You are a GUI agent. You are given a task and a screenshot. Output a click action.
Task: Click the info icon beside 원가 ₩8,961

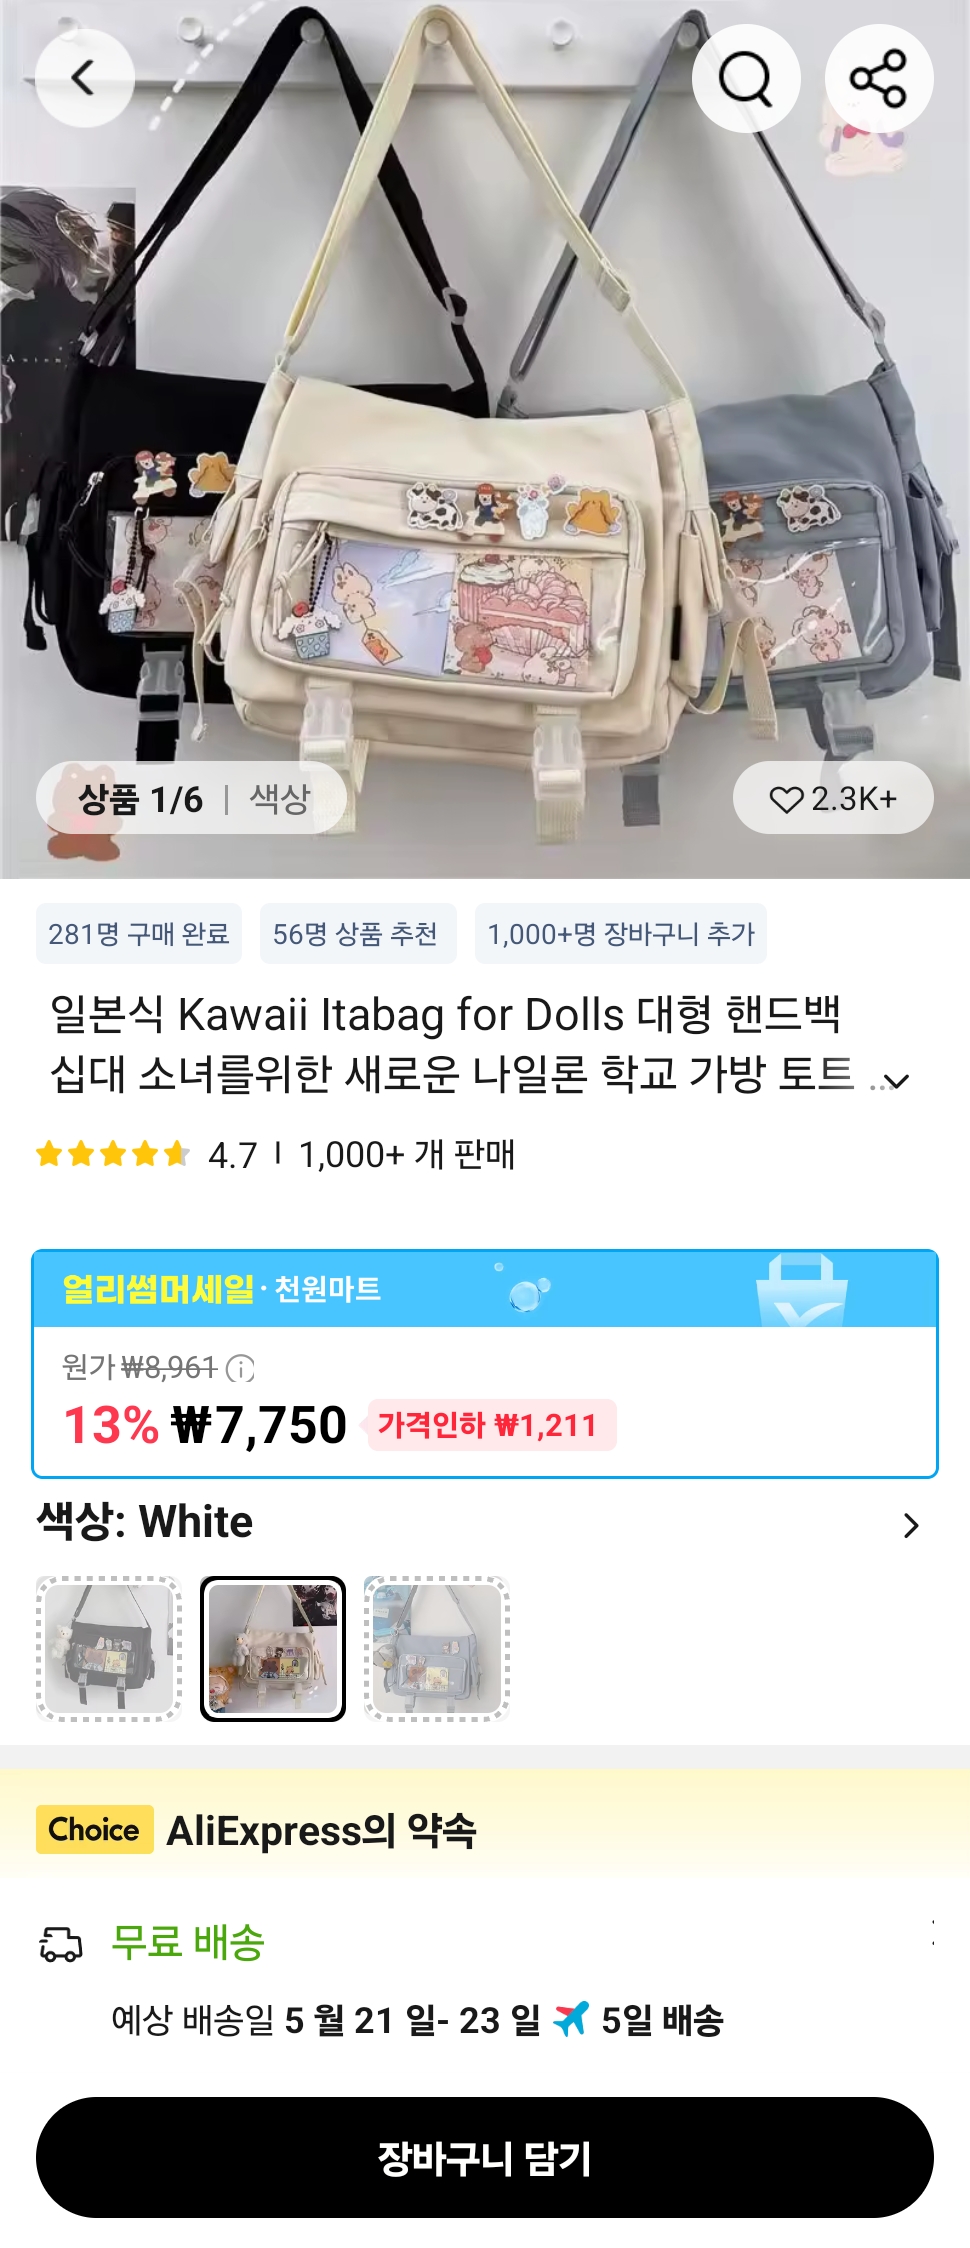240,1367
